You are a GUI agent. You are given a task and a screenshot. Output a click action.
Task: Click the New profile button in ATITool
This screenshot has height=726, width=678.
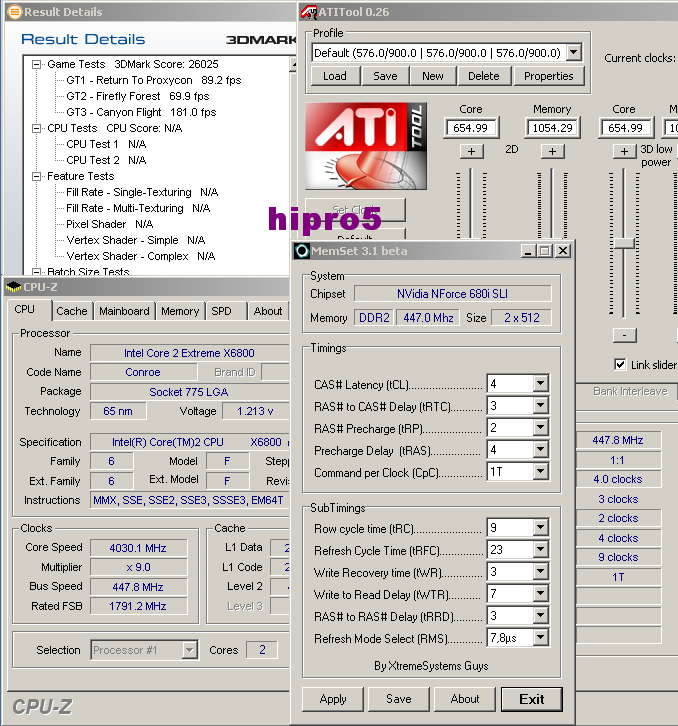(x=433, y=76)
